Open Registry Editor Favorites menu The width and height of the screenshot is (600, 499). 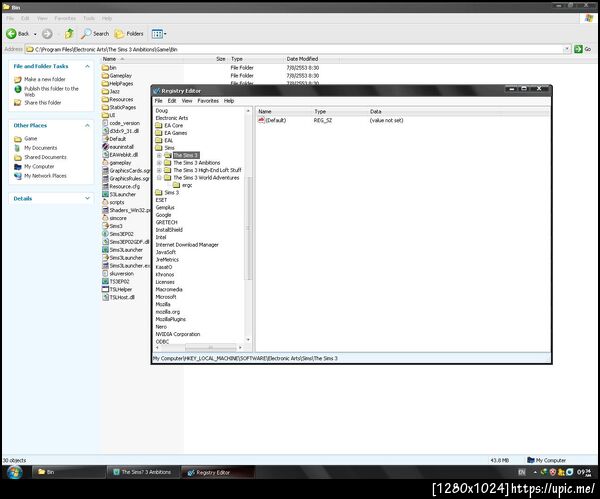(208, 101)
